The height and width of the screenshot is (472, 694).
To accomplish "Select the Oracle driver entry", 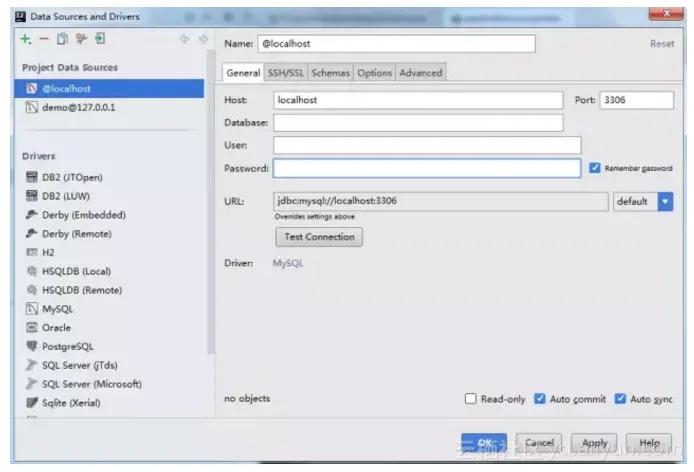I will [56, 328].
